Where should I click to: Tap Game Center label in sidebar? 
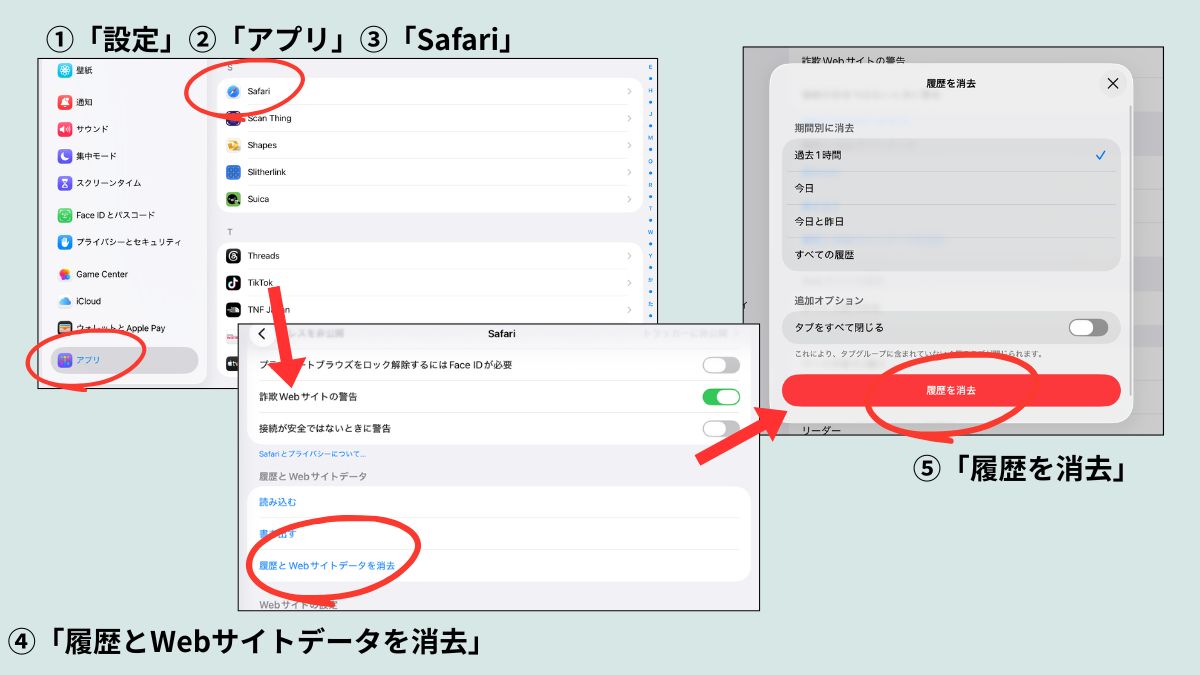[102, 274]
